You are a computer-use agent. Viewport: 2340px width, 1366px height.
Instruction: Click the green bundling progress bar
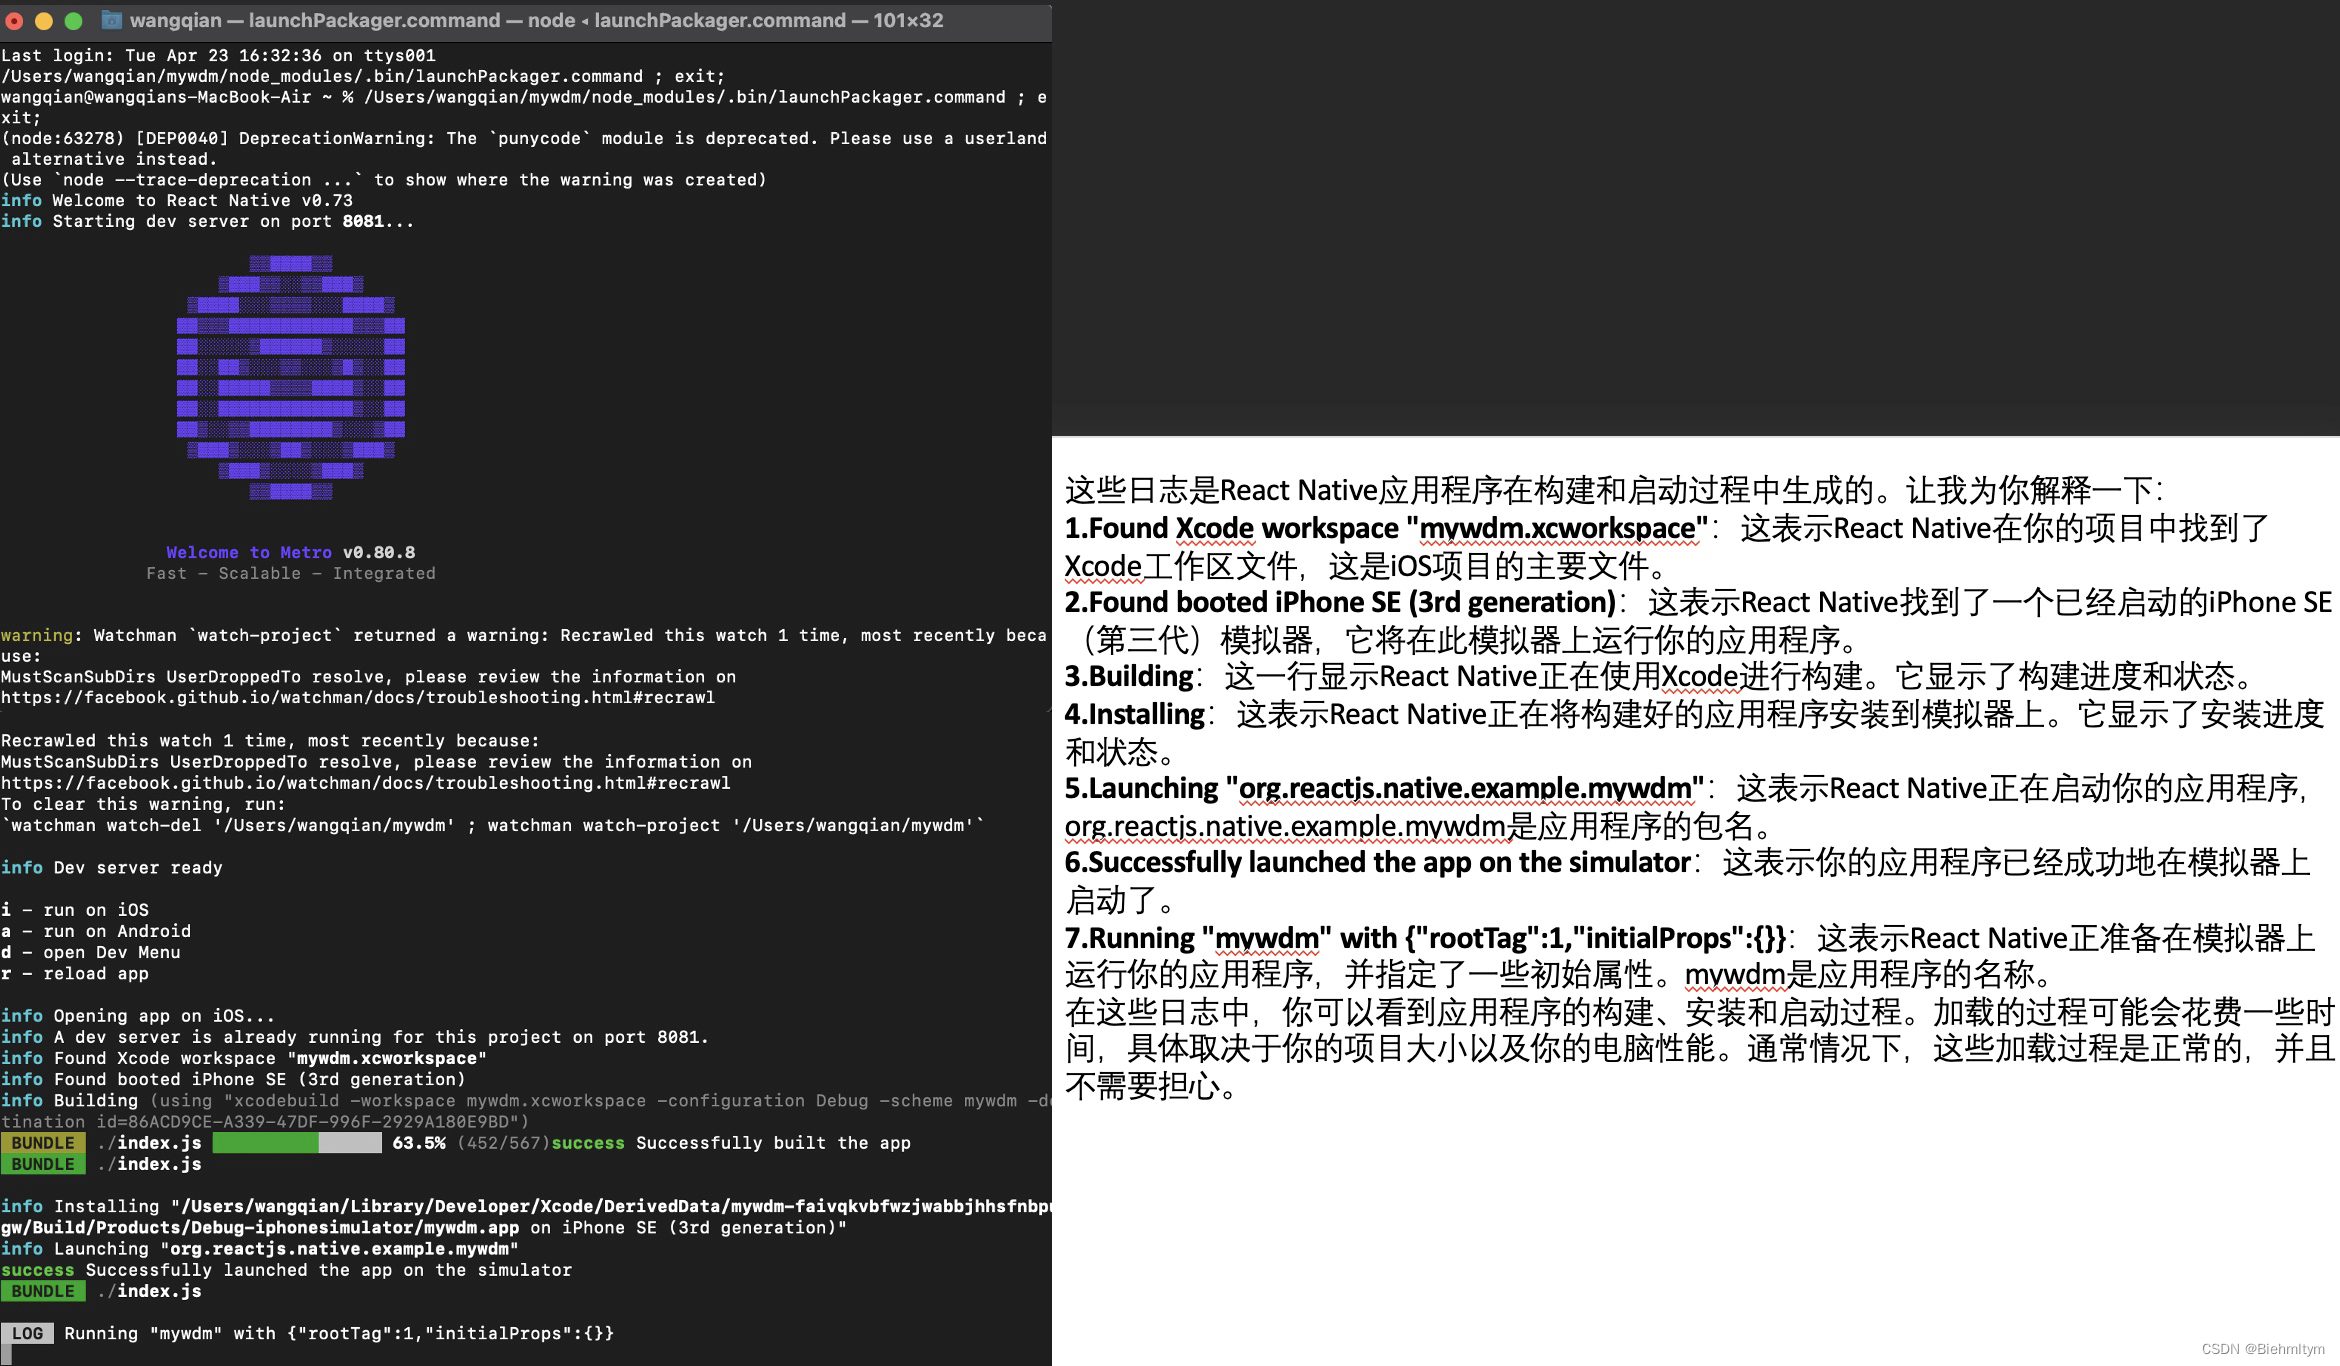tap(297, 1143)
